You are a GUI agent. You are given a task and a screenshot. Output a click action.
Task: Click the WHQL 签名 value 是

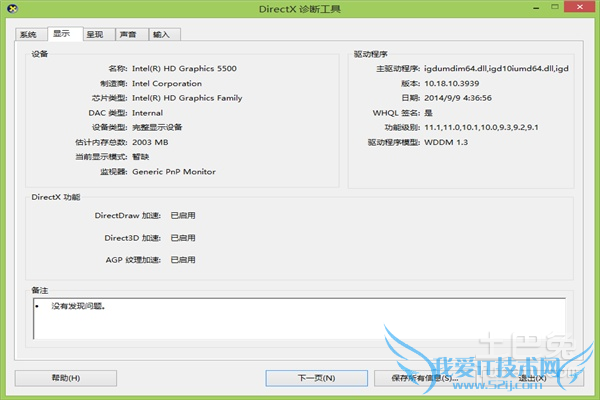click(x=428, y=113)
